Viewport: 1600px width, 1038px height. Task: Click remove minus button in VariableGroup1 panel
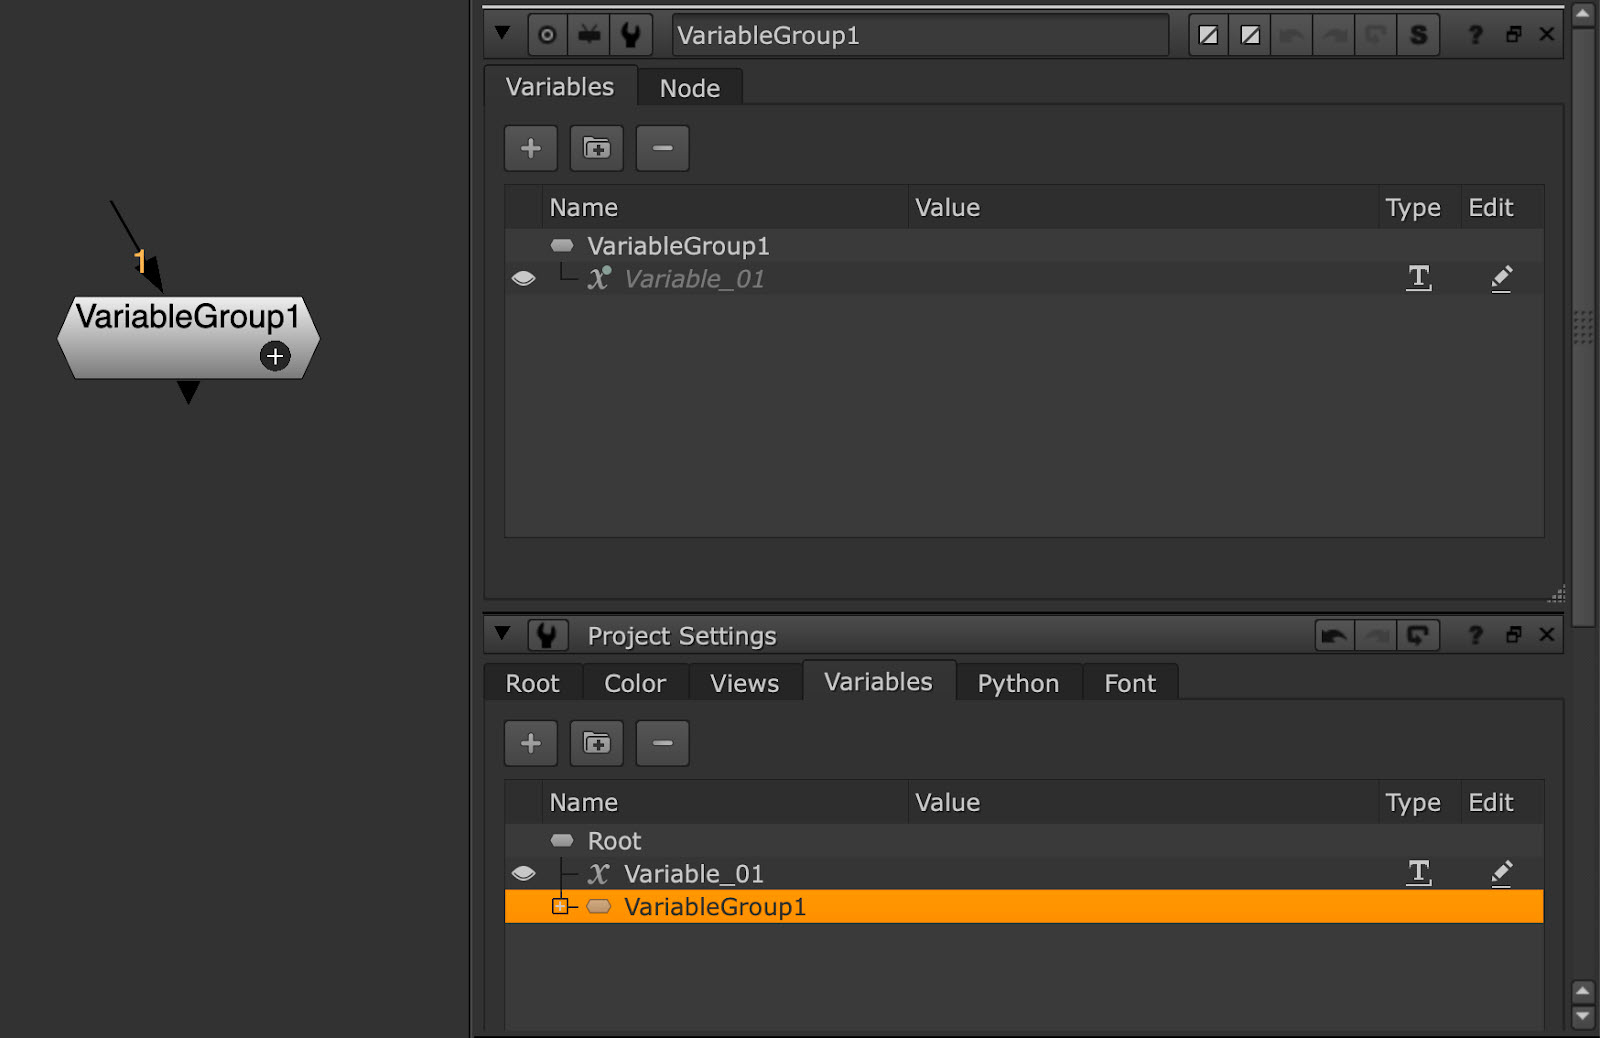click(x=662, y=148)
